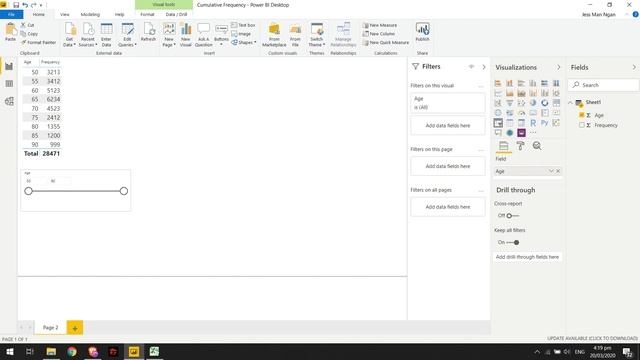Add a new page with plus button
The image size is (640, 360).
click(x=75, y=328)
